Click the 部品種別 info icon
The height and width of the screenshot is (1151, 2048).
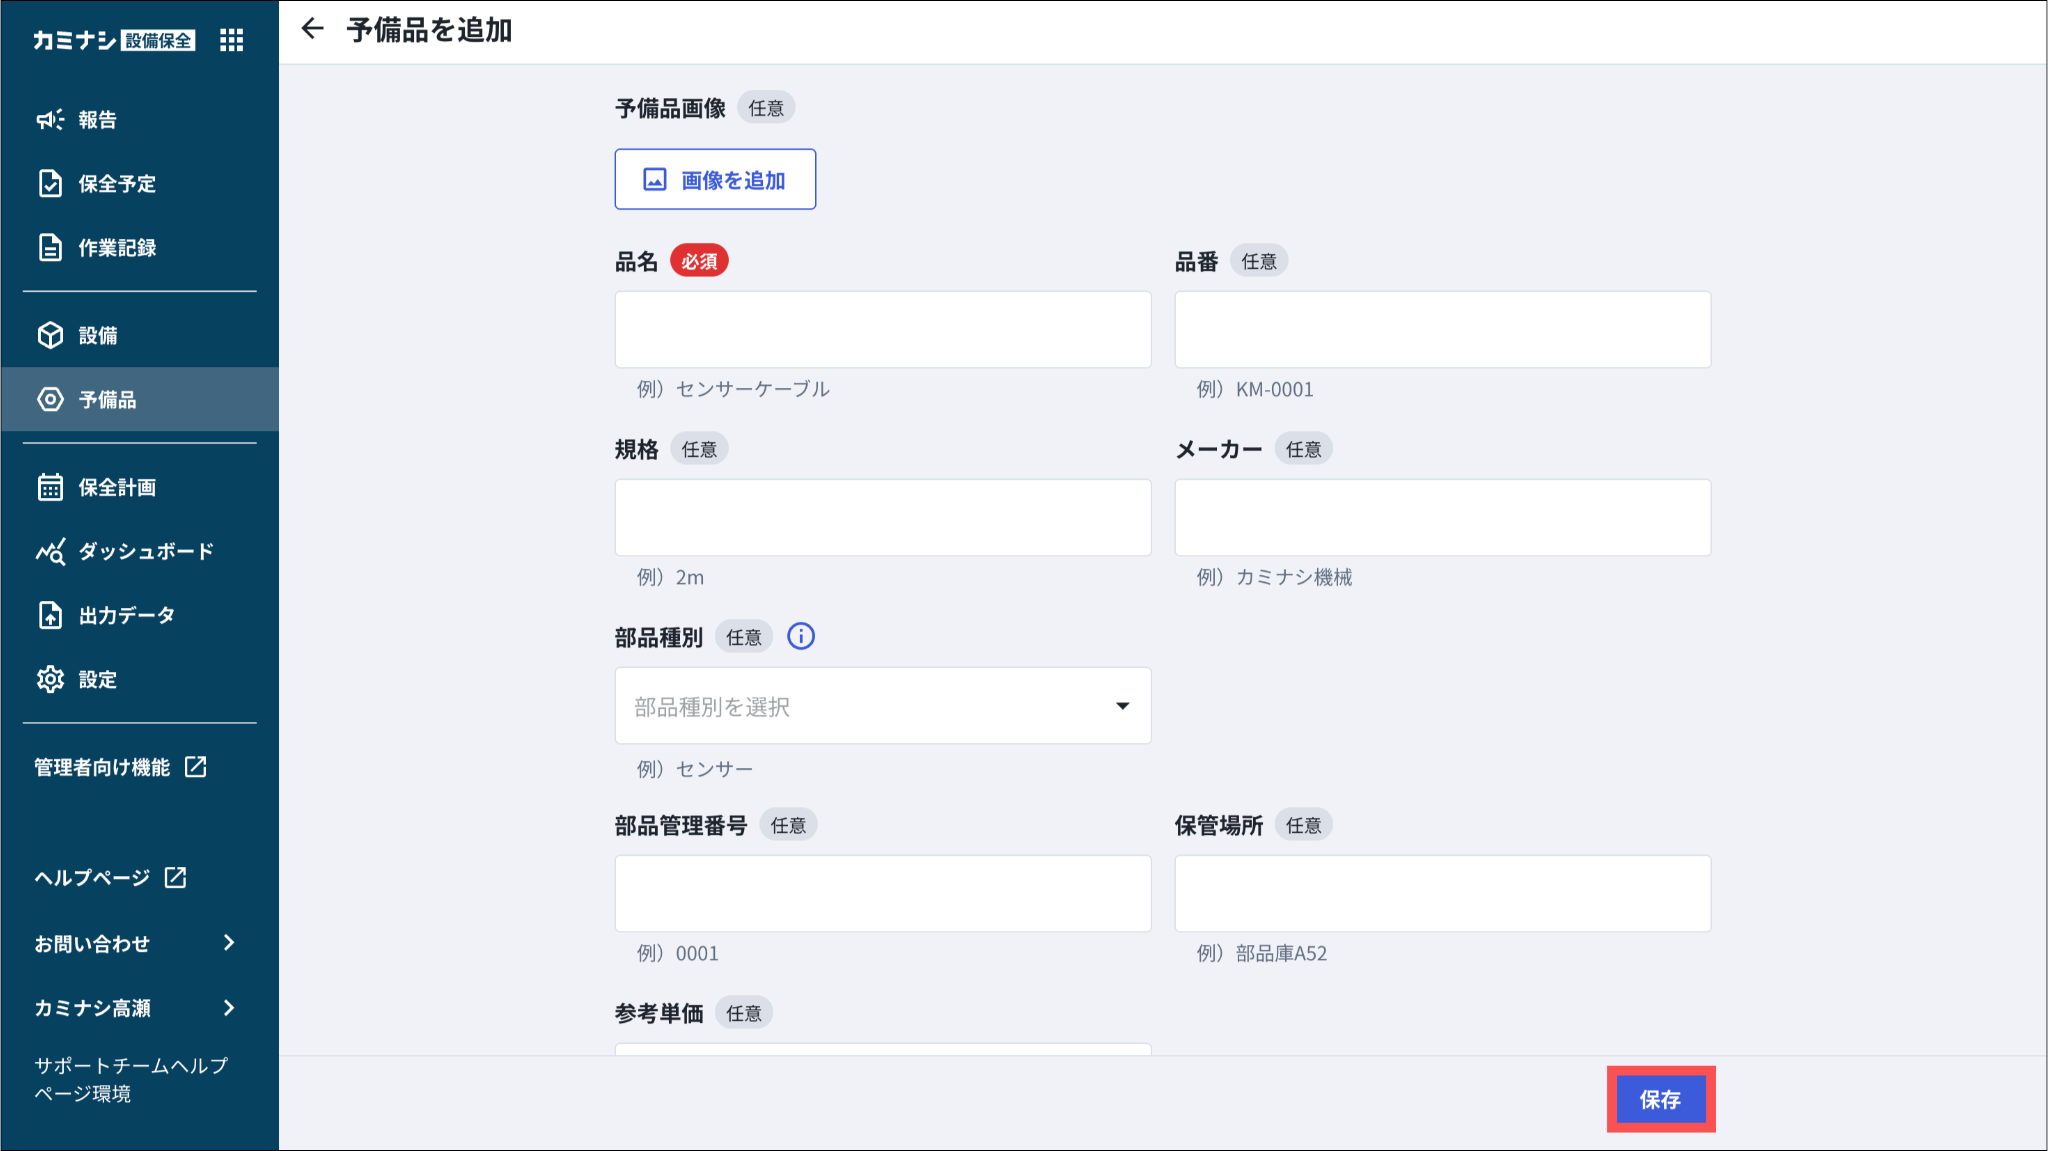pyautogui.click(x=801, y=636)
